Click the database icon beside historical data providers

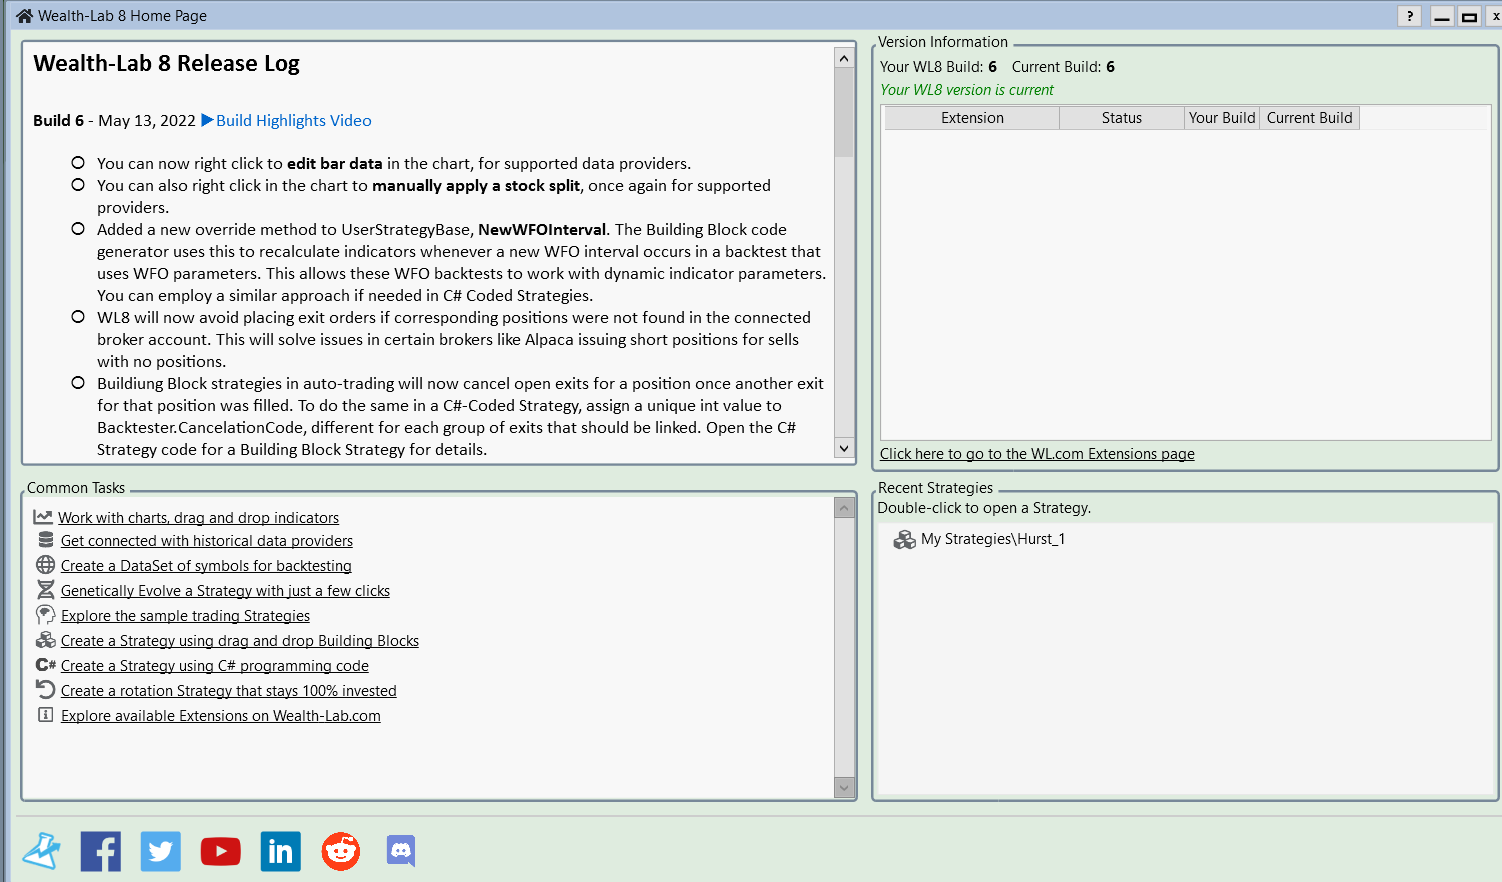(46, 540)
